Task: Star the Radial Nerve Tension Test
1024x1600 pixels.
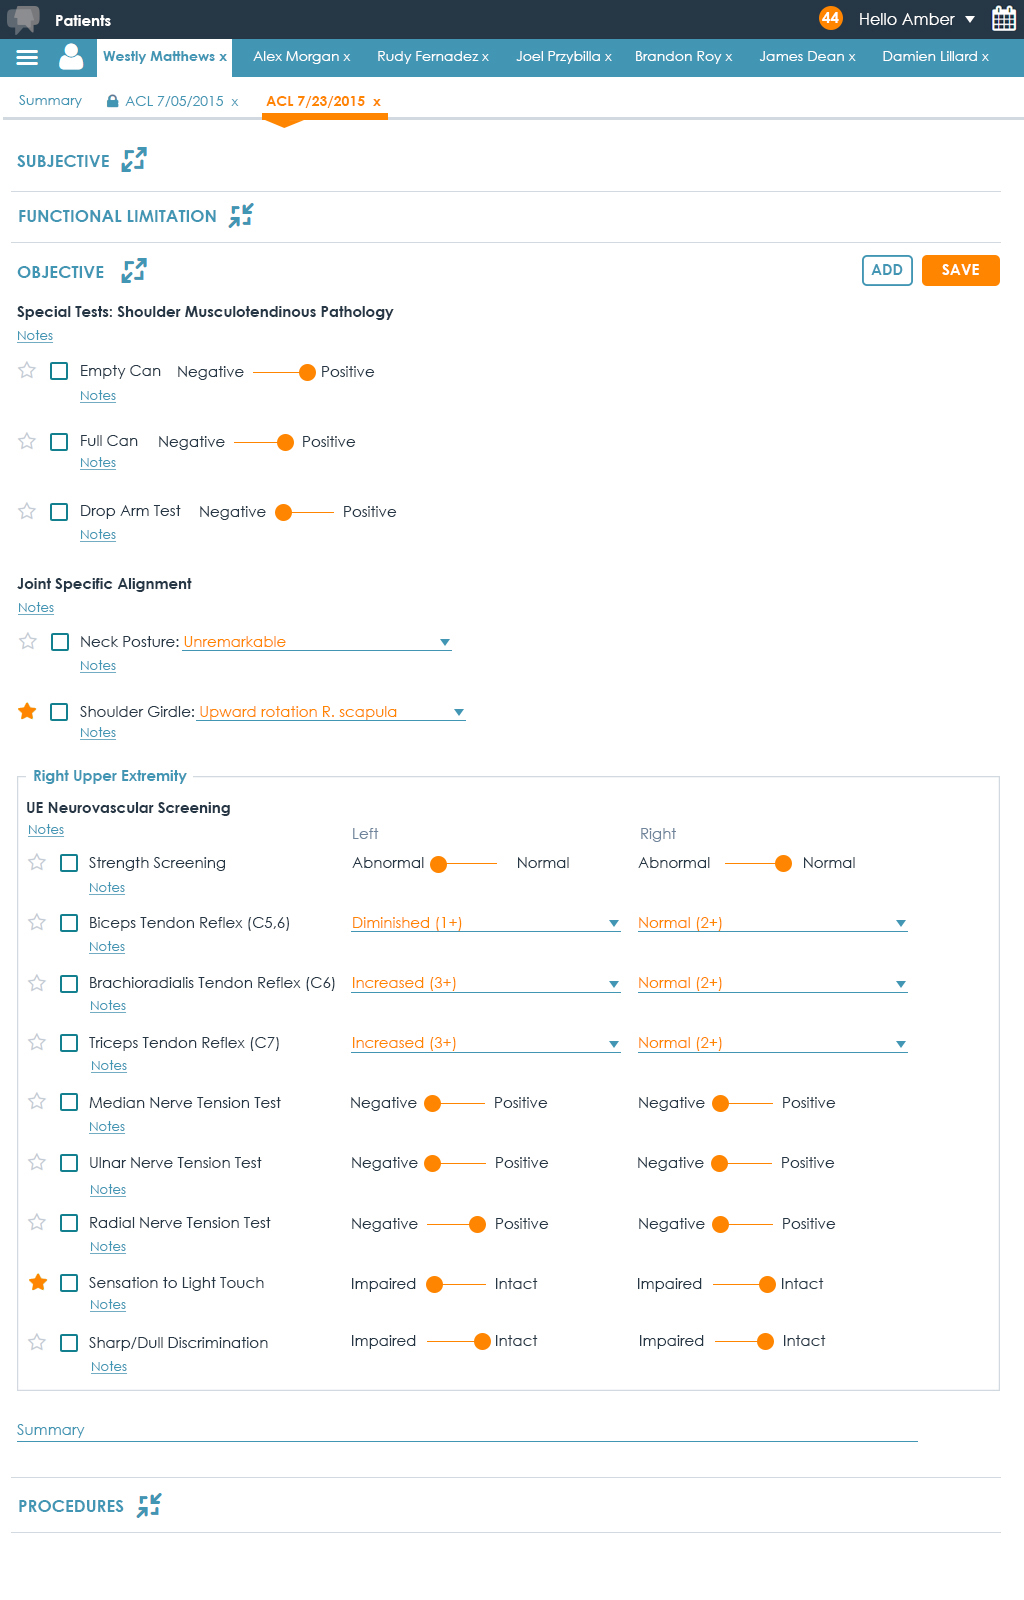Action: pyautogui.click(x=37, y=1222)
